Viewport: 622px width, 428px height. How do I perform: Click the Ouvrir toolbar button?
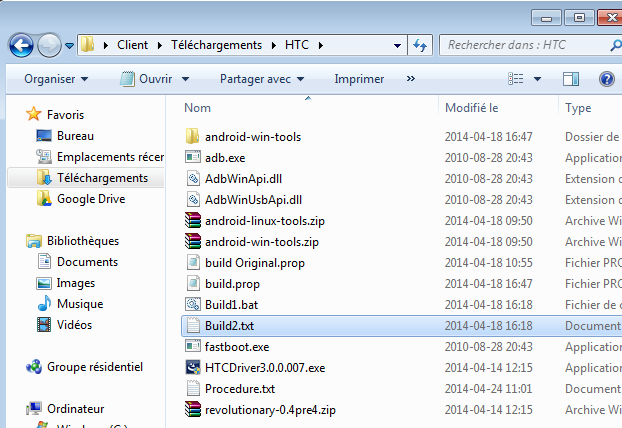click(x=146, y=79)
